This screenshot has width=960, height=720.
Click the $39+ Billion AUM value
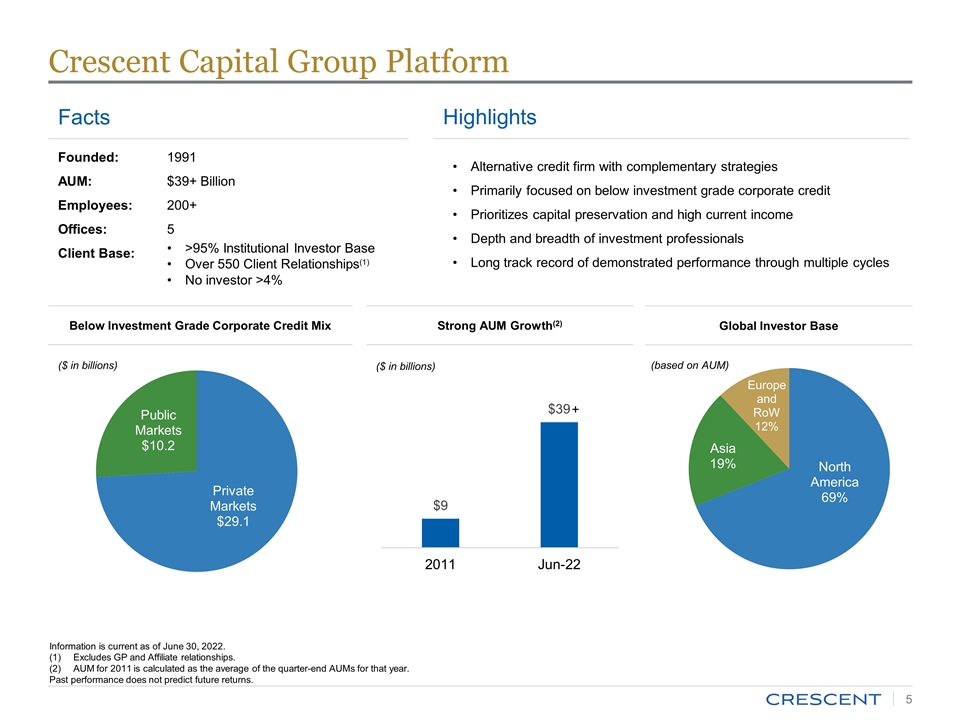pyautogui.click(x=201, y=181)
